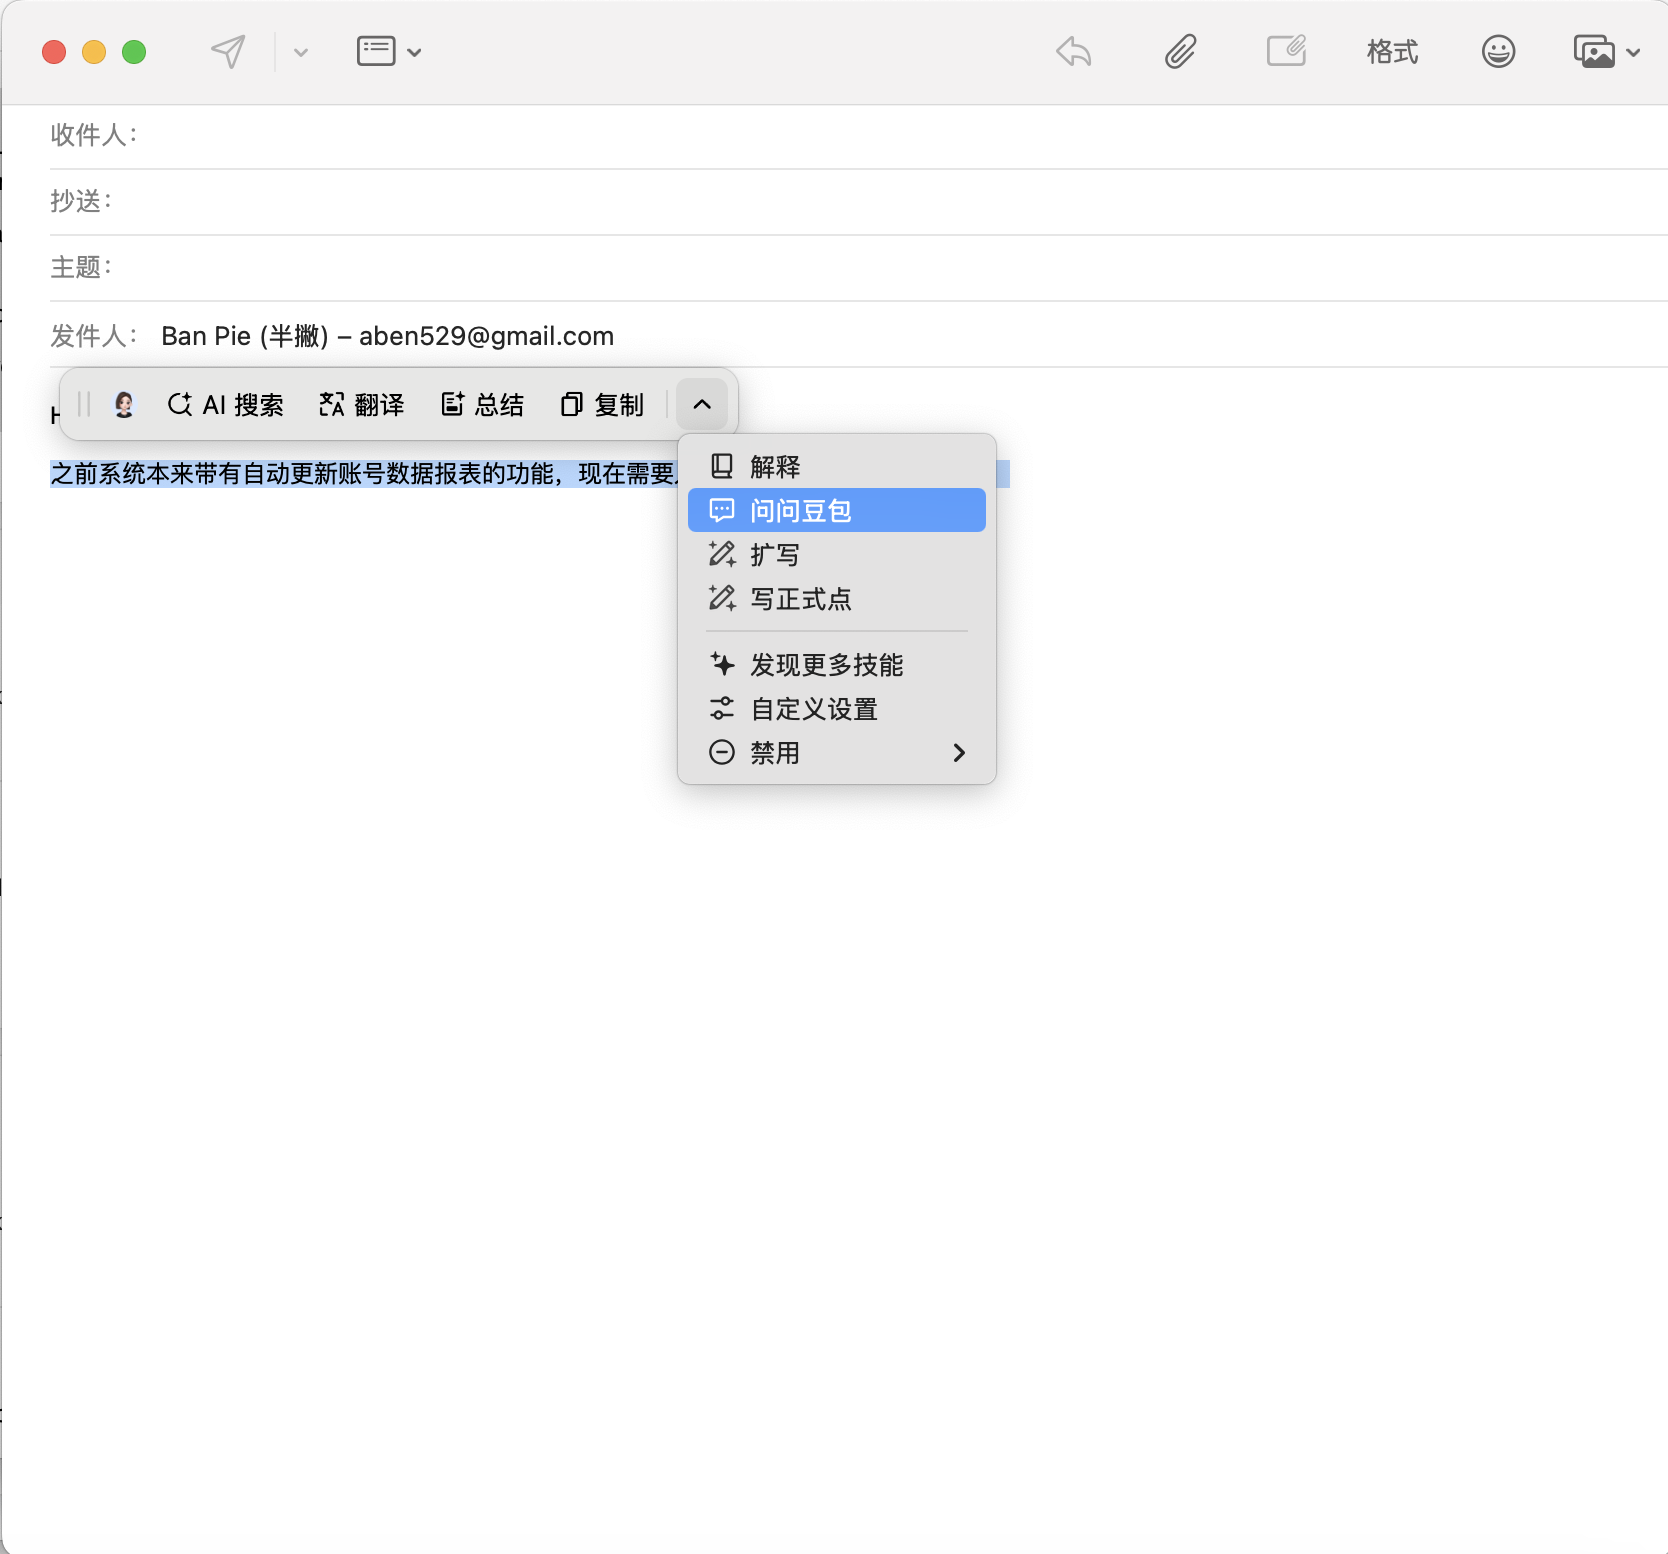
Task: Attach a file with the paperclip icon
Action: pyautogui.click(x=1180, y=52)
